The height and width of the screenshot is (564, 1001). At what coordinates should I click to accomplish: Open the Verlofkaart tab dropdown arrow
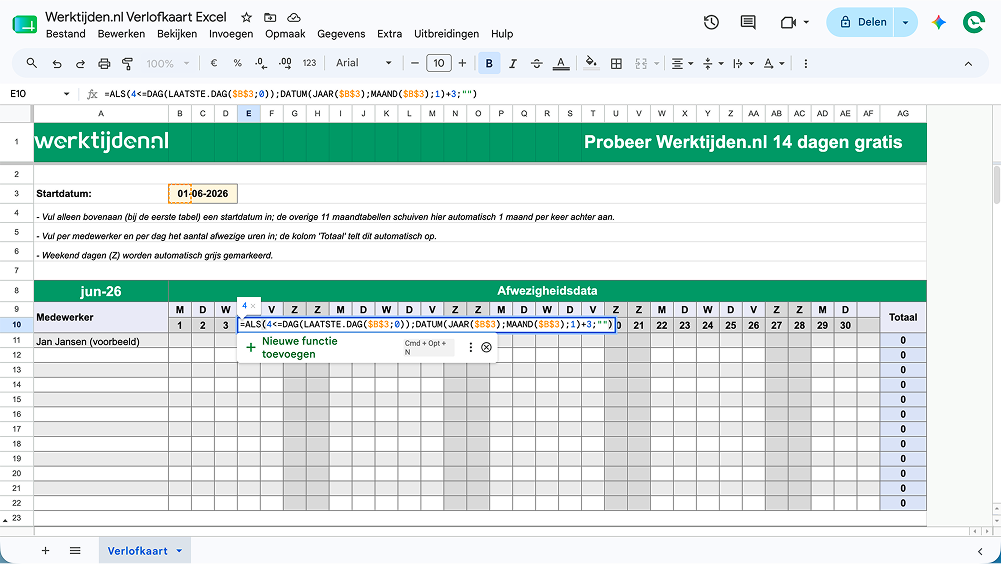click(x=179, y=551)
